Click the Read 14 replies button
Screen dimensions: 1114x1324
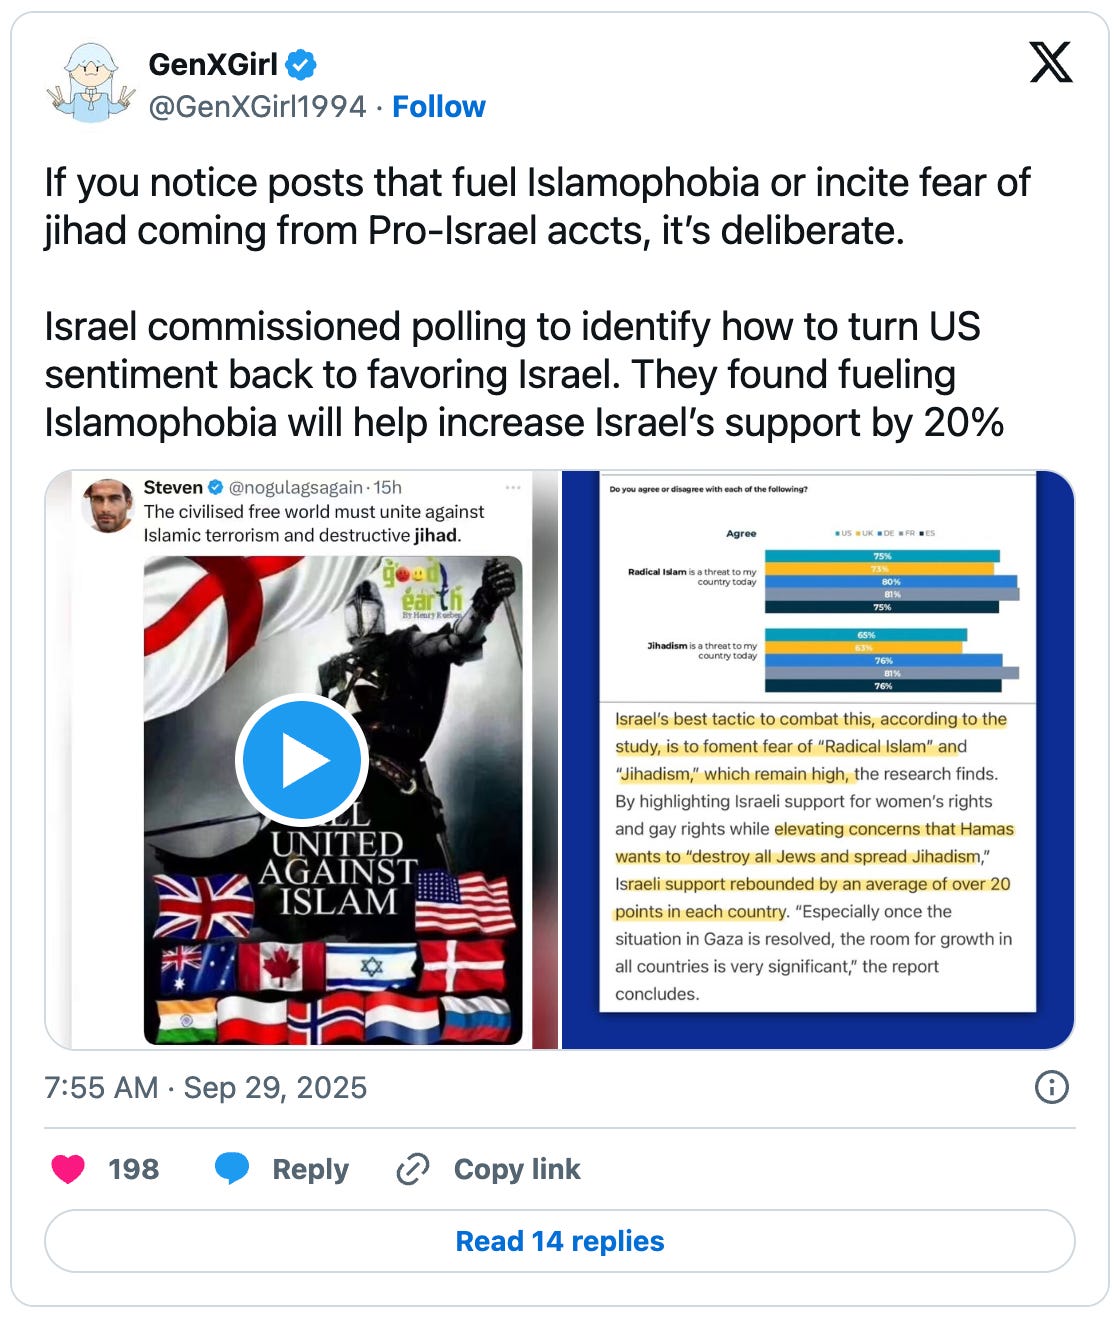(x=560, y=1241)
